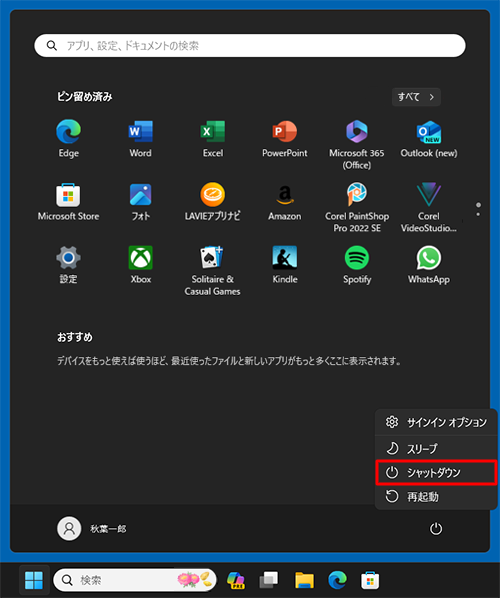The height and width of the screenshot is (598, 500).
Task: Open Outlook (new) app
Action: [x=429, y=139]
